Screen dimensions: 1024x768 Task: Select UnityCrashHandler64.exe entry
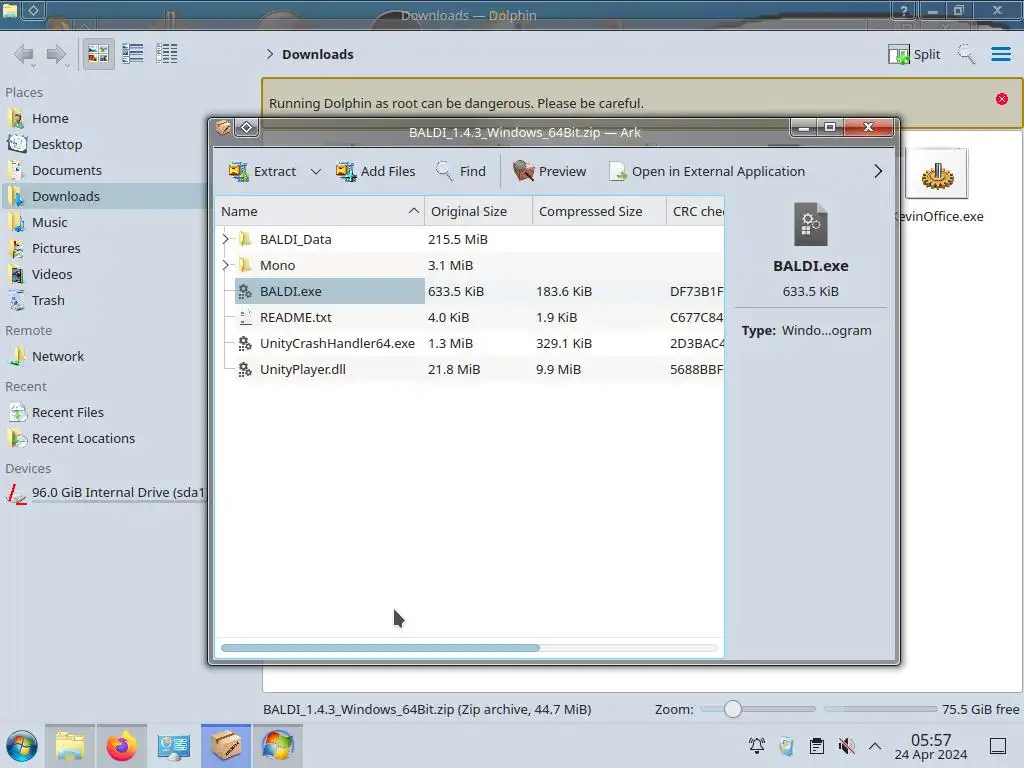469,344
